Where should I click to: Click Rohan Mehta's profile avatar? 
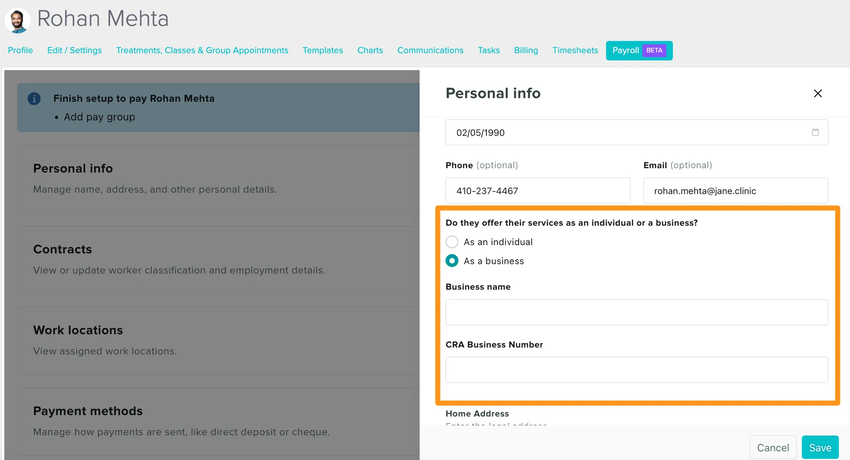(17, 20)
